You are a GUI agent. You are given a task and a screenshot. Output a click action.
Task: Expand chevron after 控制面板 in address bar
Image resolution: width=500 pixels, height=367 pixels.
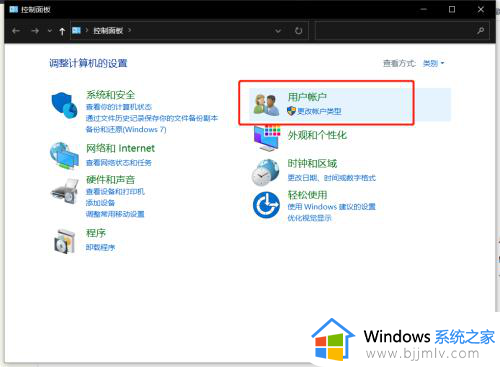129,30
